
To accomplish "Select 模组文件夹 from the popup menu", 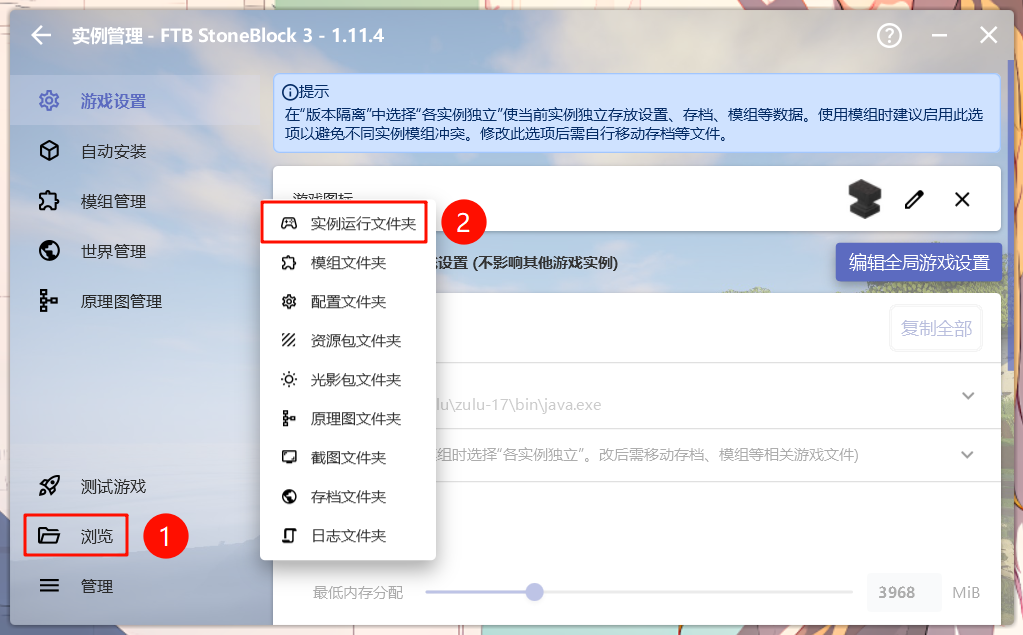I will (346, 263).
